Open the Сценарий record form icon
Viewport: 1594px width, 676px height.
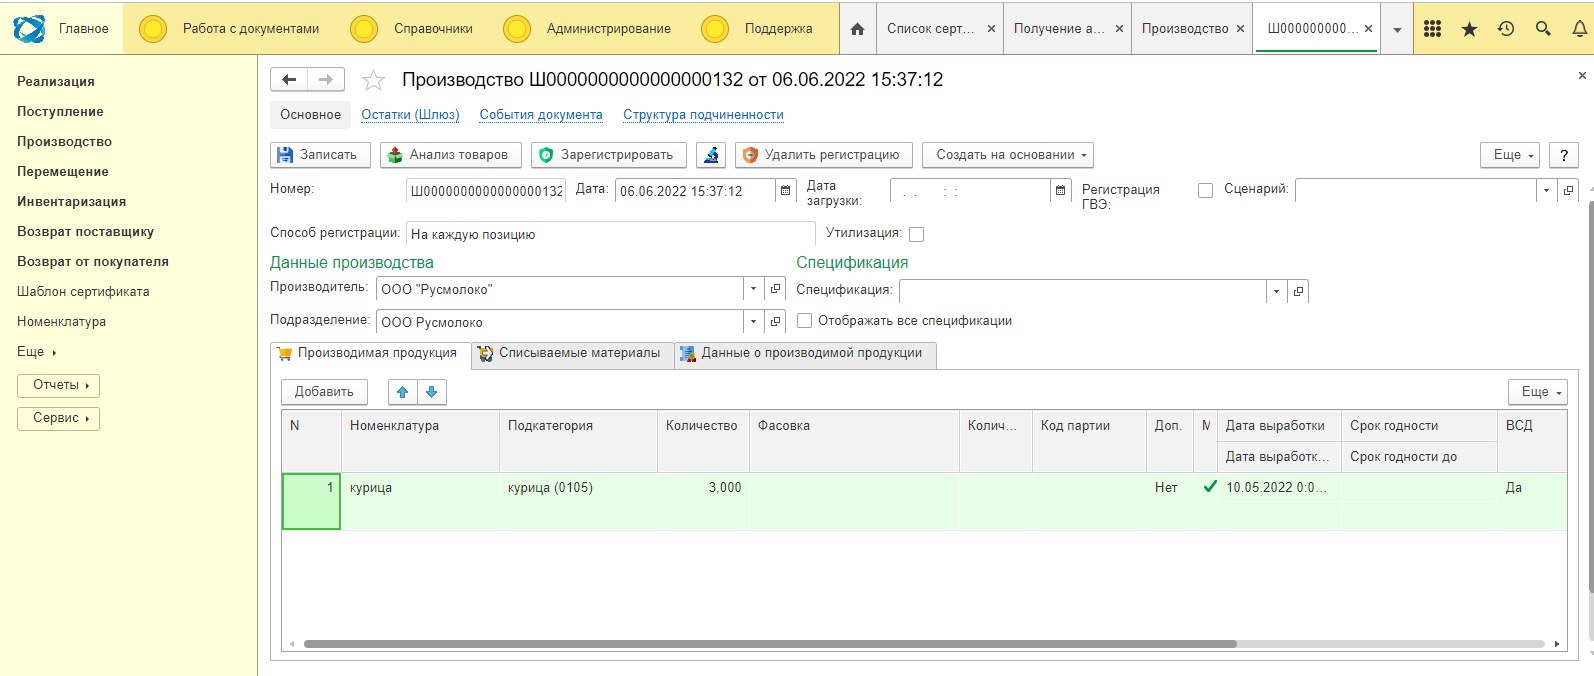[x=1568, y=190]
